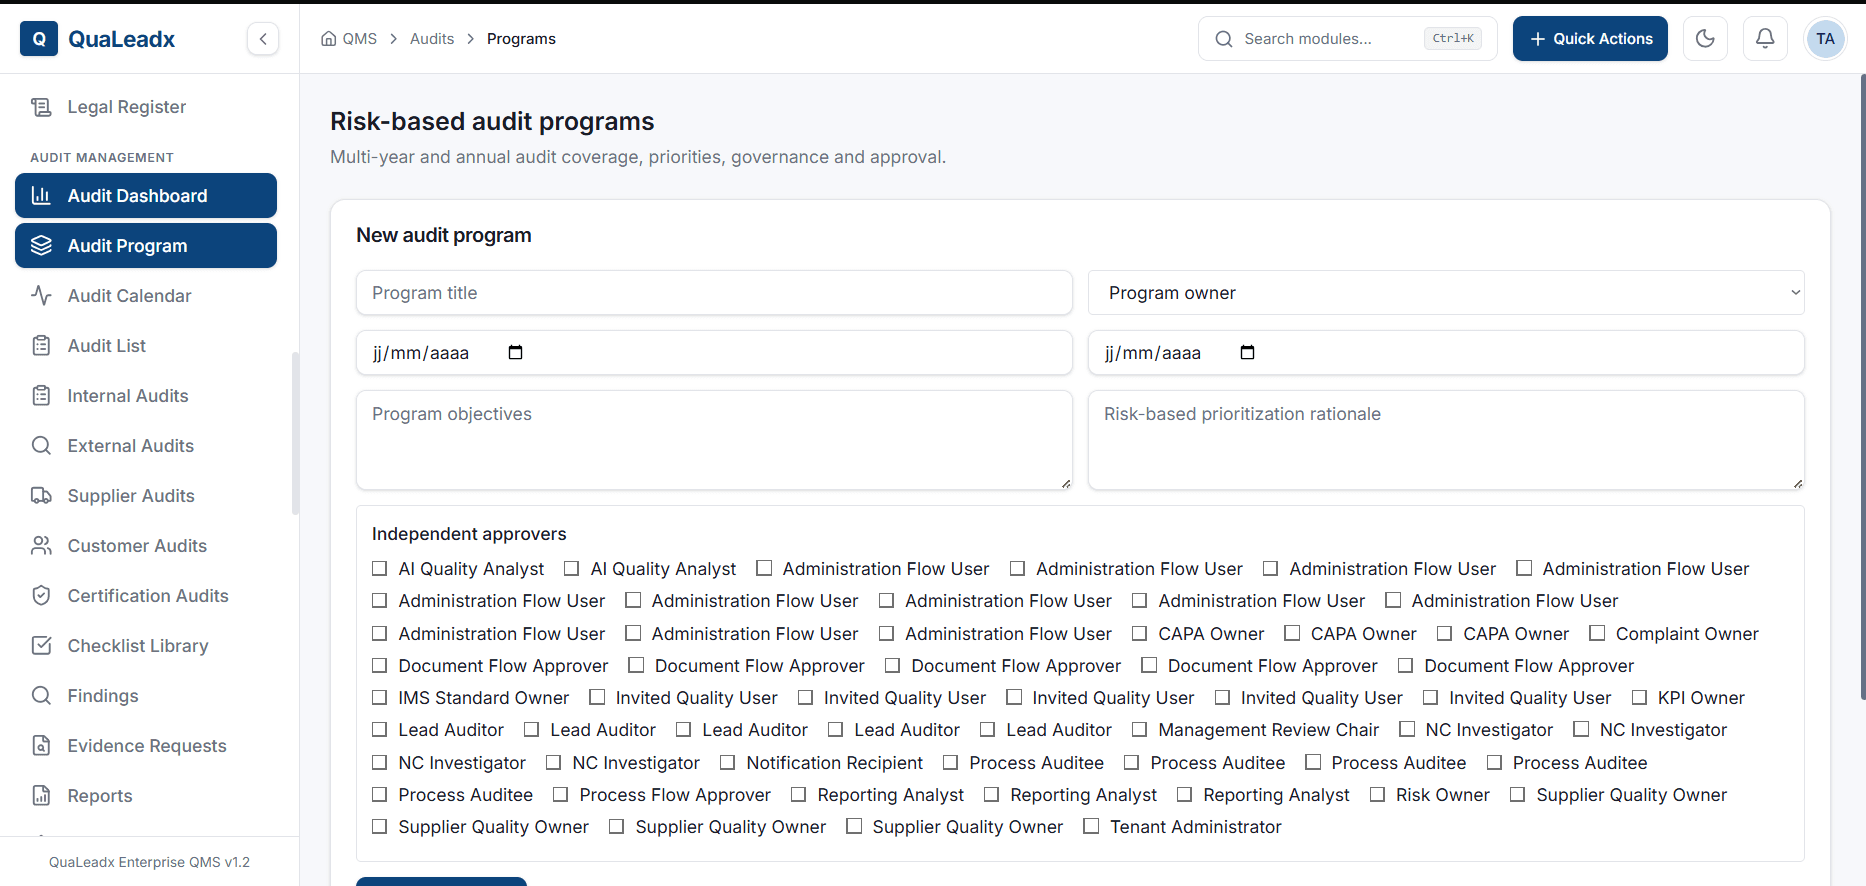Click the QuaLeadx Q logo icon

point(39,39)
